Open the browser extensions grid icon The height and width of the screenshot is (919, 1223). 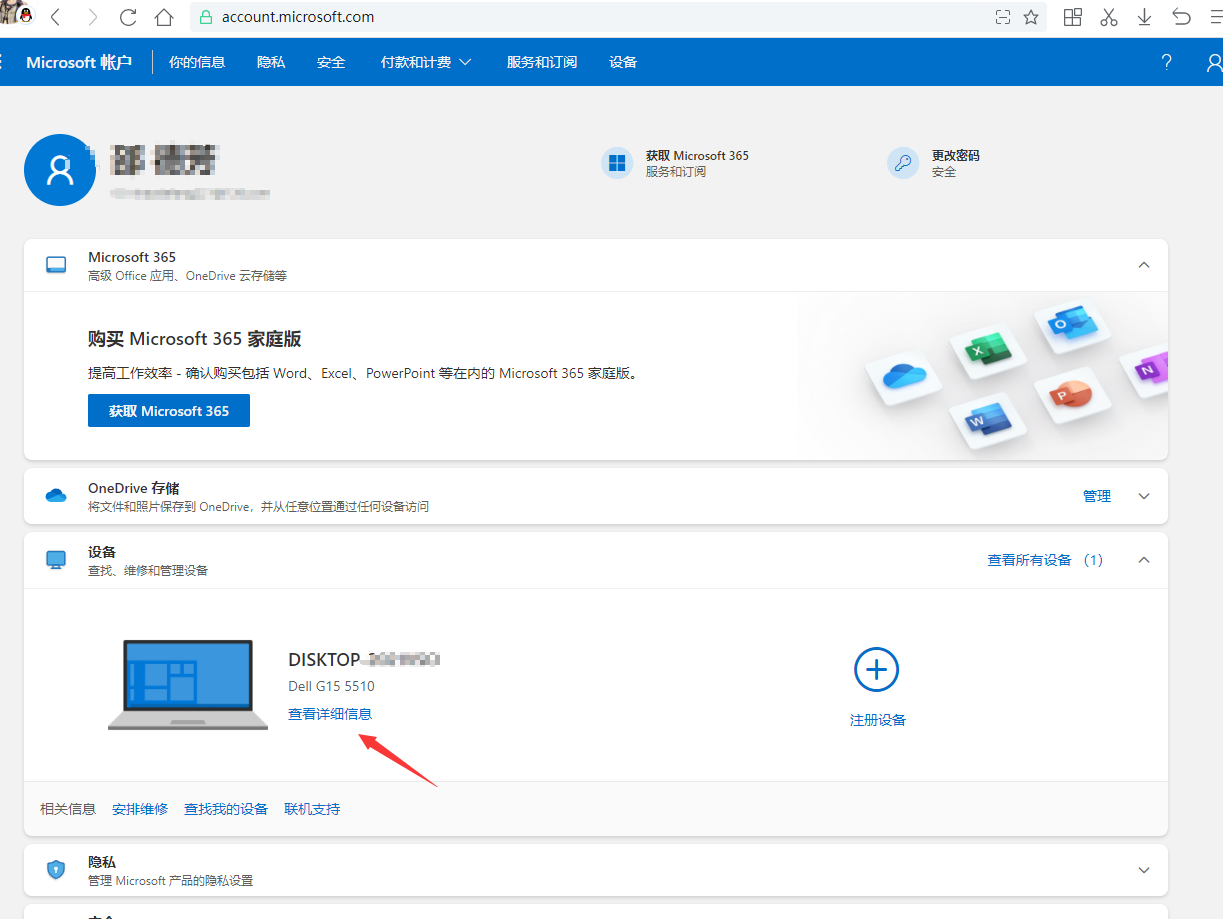pyautogui.click(x=1073, y=17)
